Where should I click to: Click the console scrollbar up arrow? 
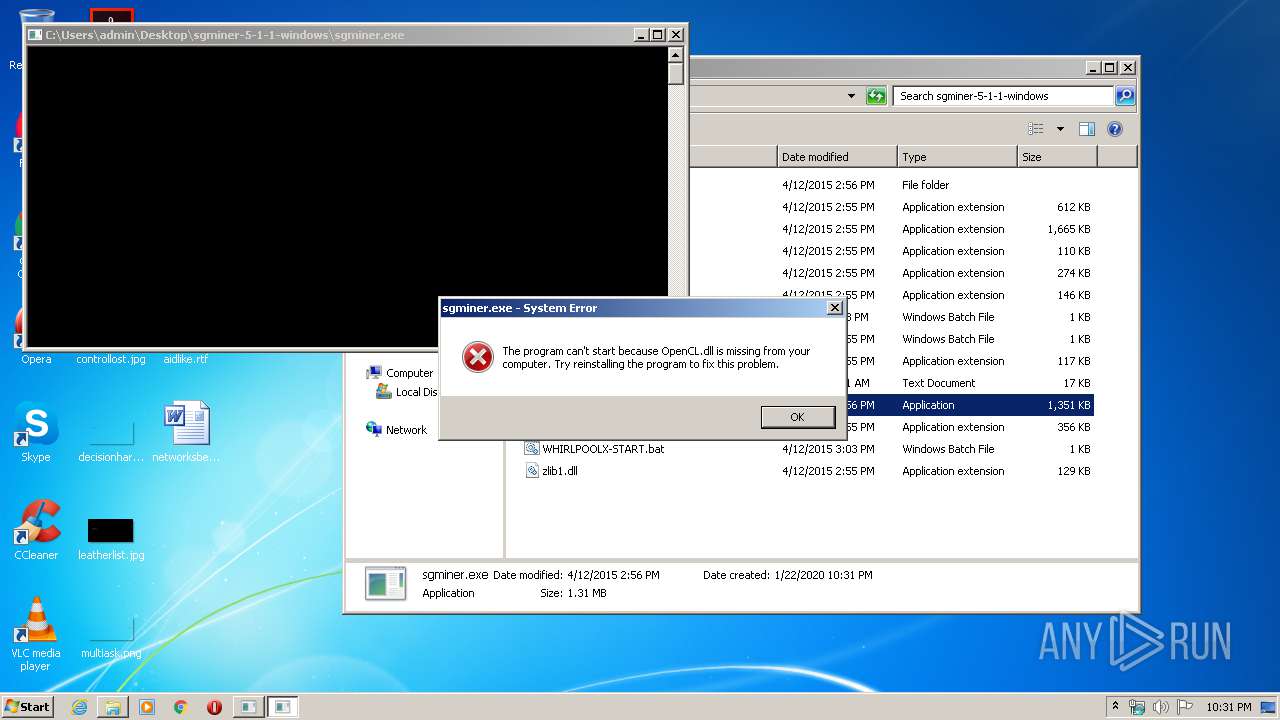tap(676, 54)
